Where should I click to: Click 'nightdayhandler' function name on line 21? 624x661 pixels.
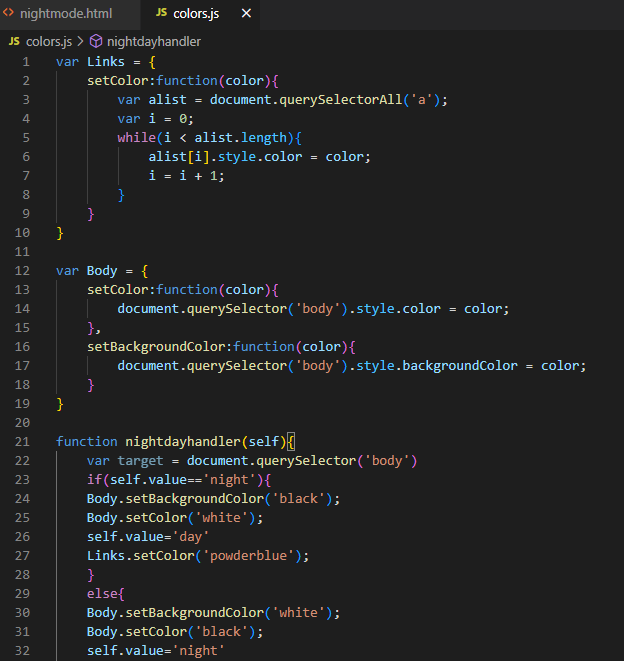point(183,442)
